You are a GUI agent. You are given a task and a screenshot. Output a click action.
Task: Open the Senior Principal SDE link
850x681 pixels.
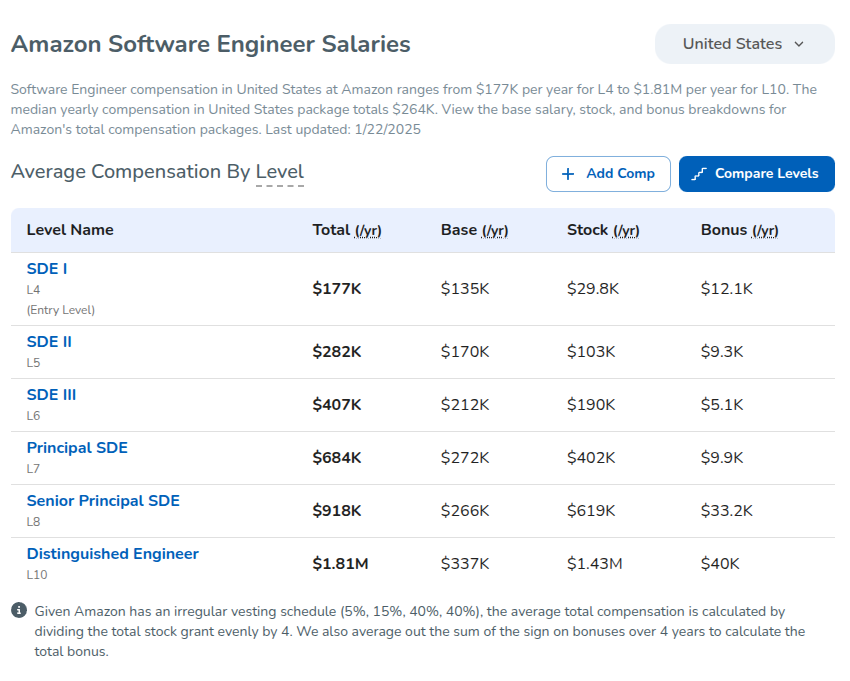[103, 501]
